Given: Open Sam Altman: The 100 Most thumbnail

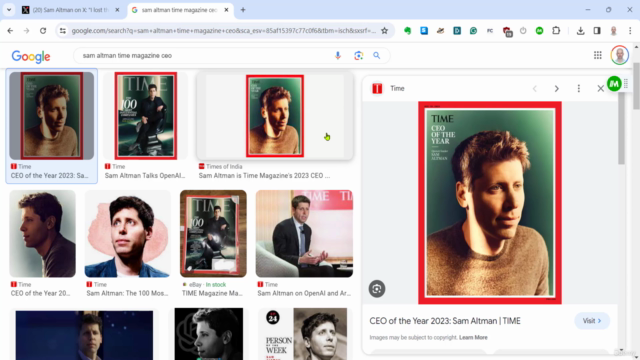Looking at the screenshot, I should [127, 233].
